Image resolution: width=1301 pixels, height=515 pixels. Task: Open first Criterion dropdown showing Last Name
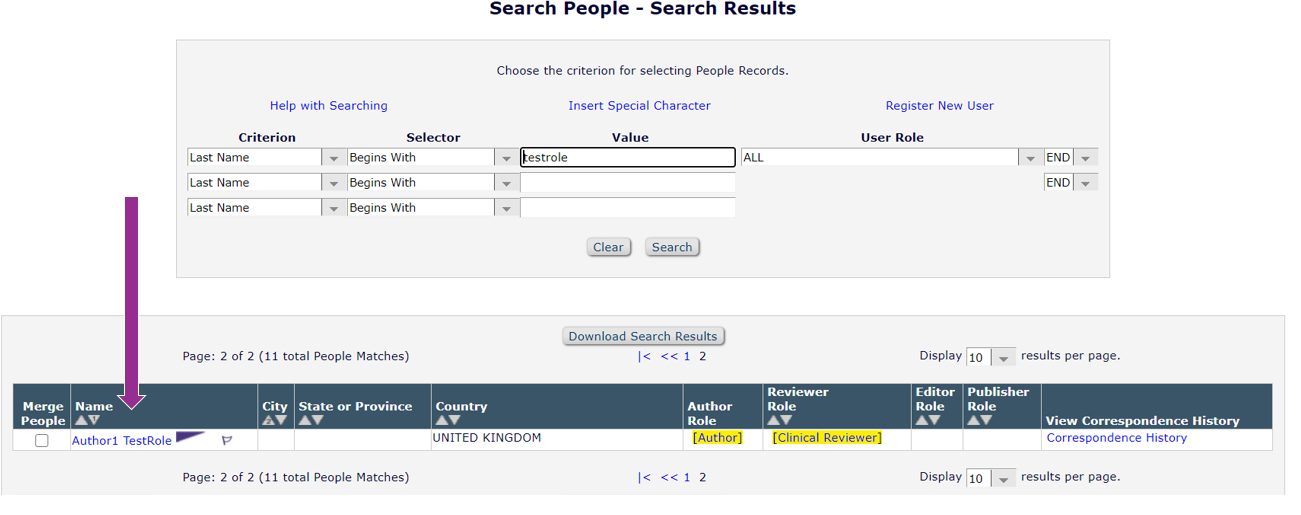pyautogui.click(x=334, y=158)
